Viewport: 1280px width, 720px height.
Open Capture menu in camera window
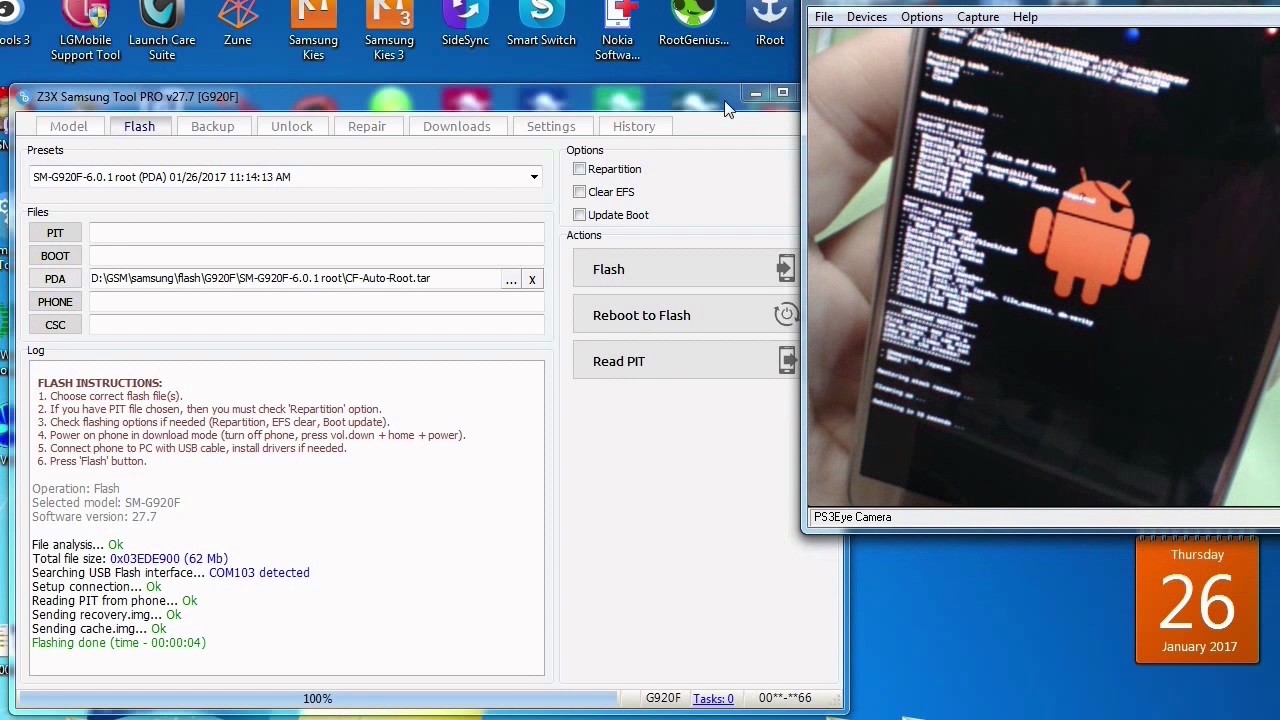978,17
